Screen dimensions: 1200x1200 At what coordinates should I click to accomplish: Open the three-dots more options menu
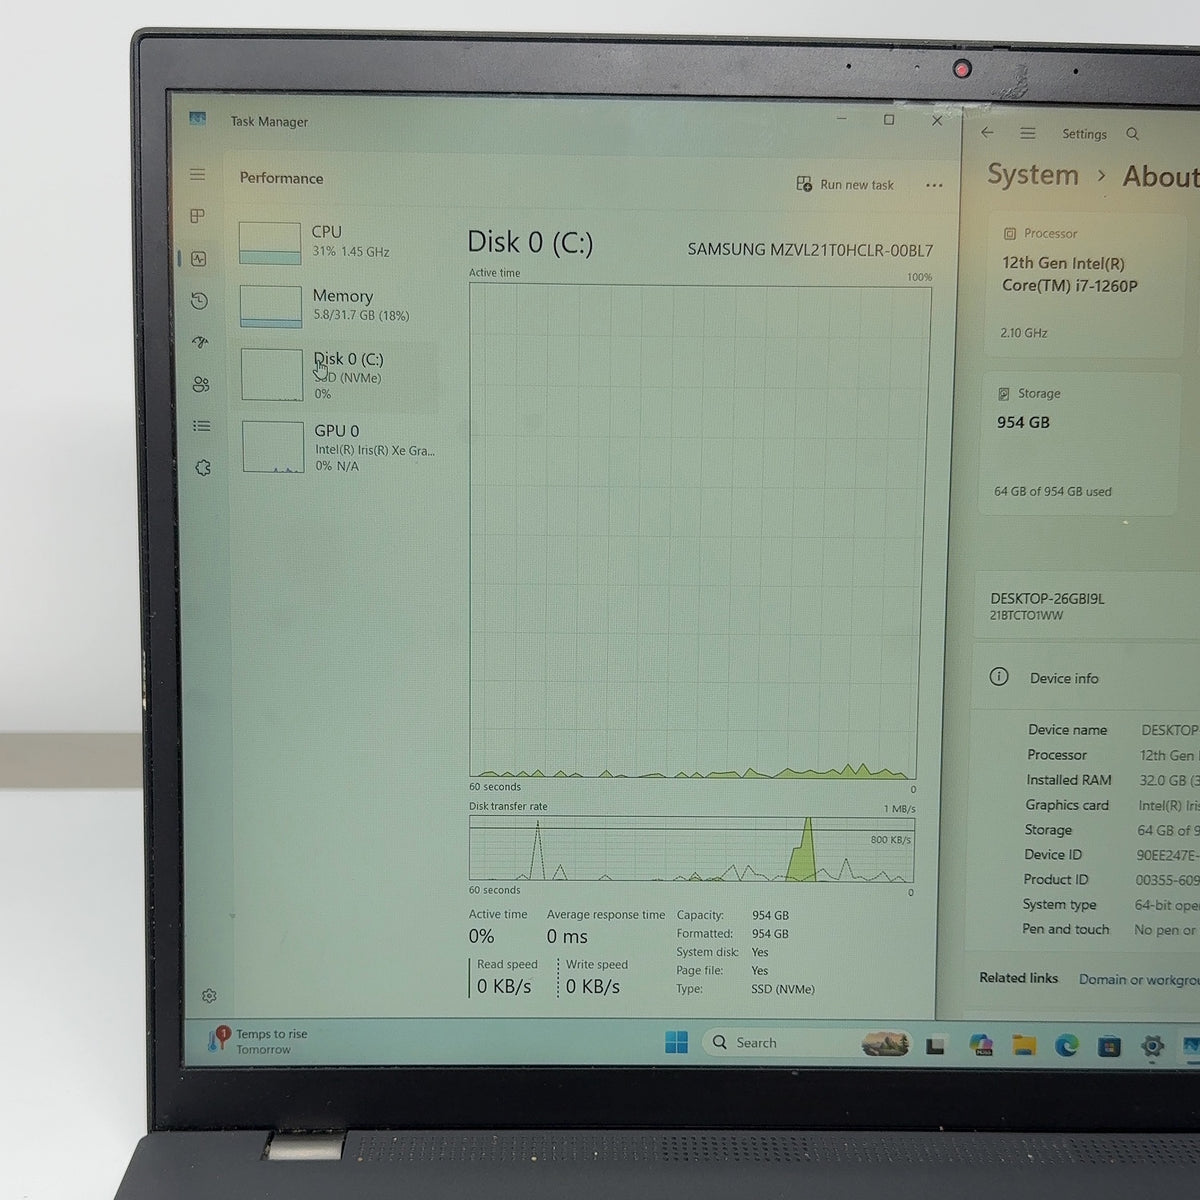pyautogui.click(x=934, y=185)
